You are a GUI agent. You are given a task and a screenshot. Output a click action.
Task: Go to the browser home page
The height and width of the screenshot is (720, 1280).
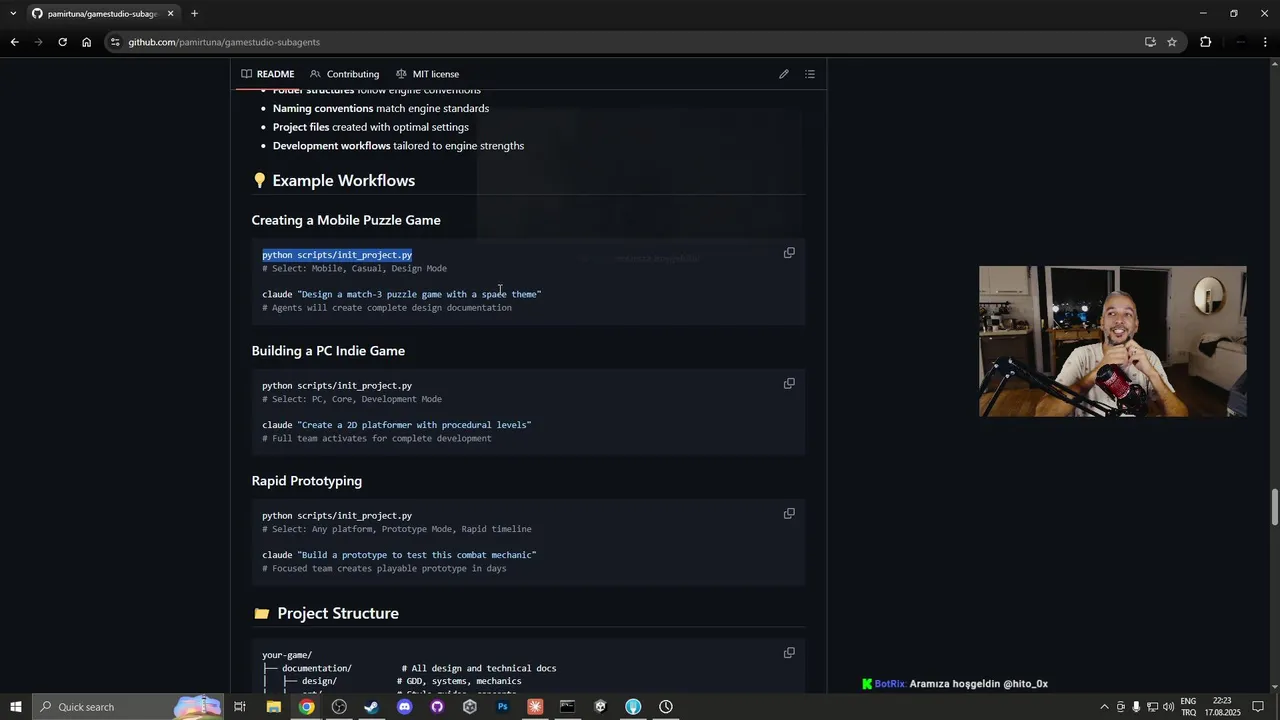point(86,42)
